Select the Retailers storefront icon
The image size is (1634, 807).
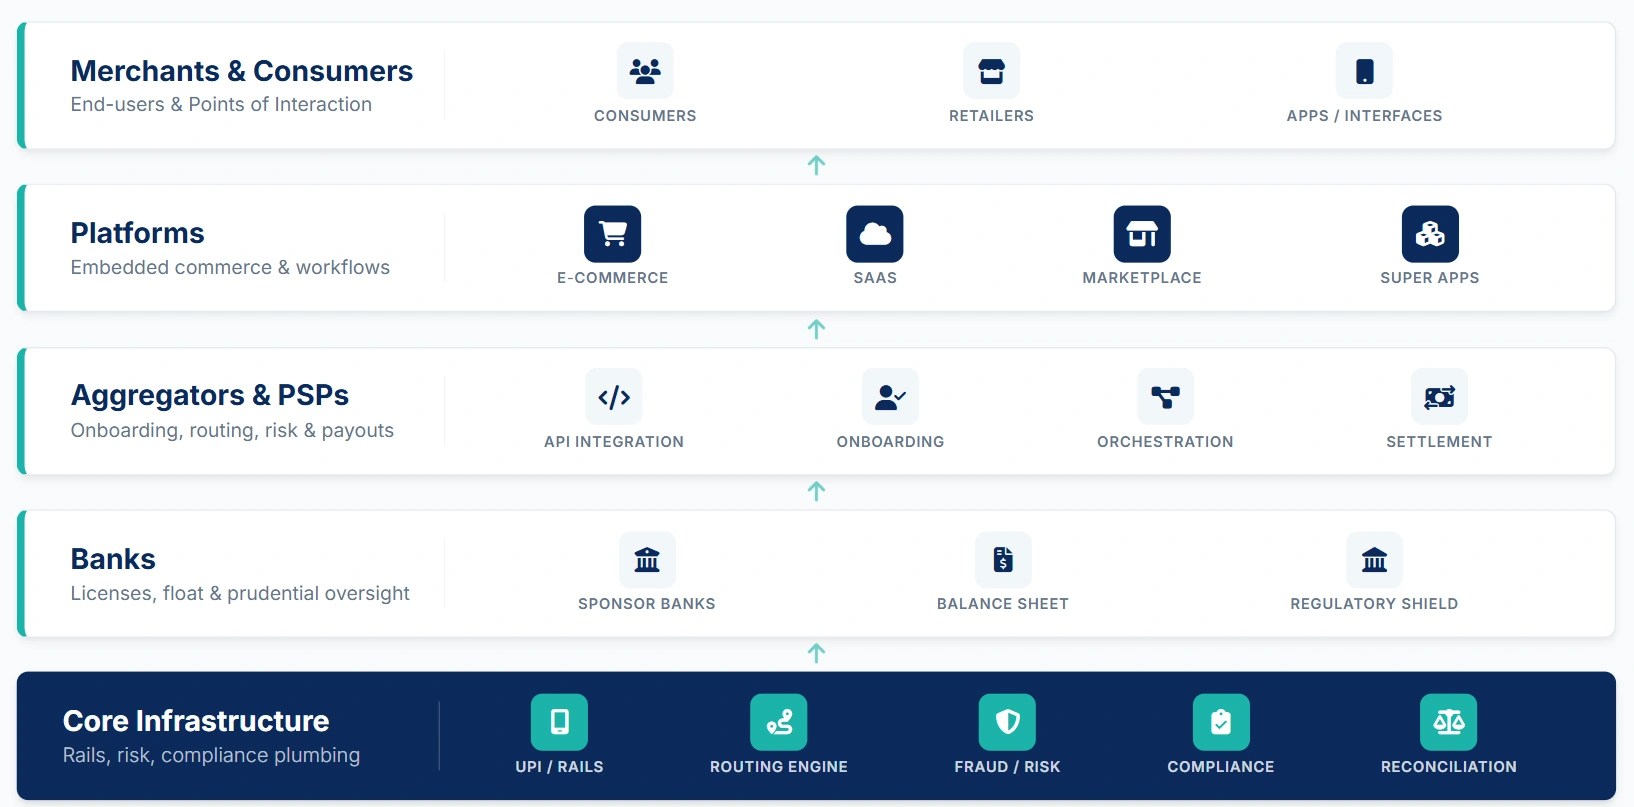click(x=991, y=71)
